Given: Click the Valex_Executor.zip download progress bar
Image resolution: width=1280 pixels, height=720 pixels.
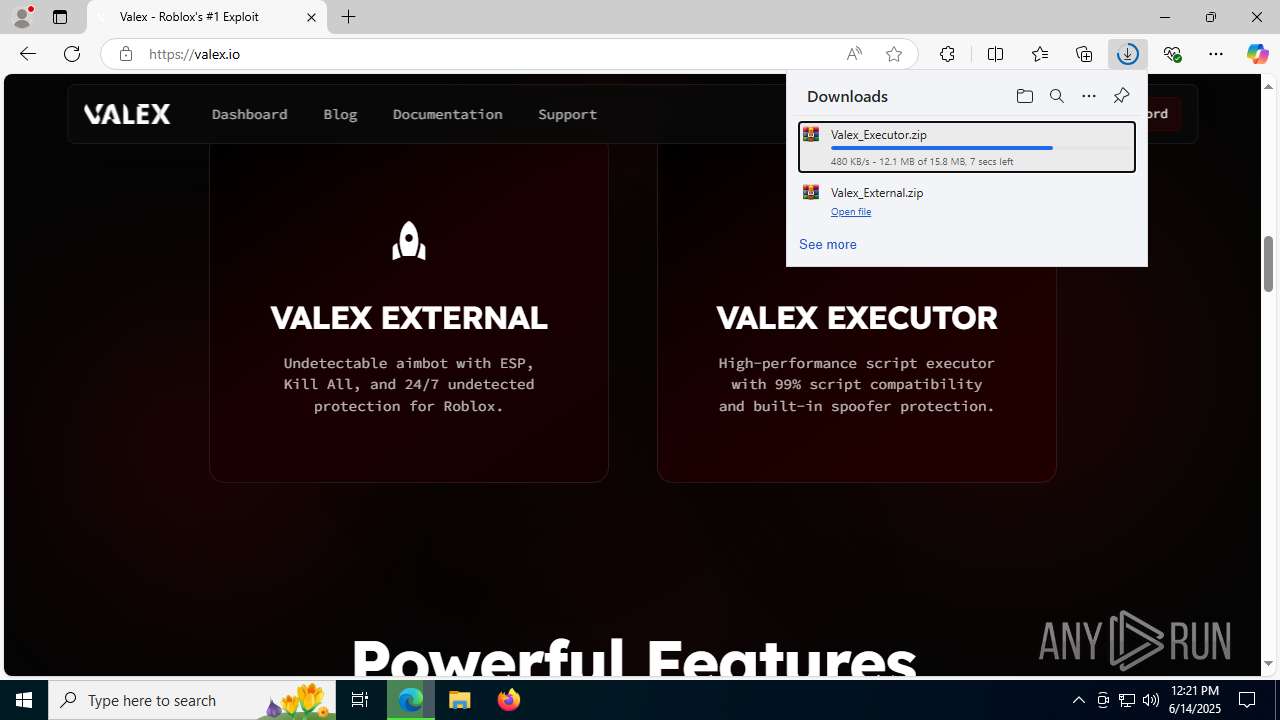Looking at the screenshot, I should click(x=981, y=148).
